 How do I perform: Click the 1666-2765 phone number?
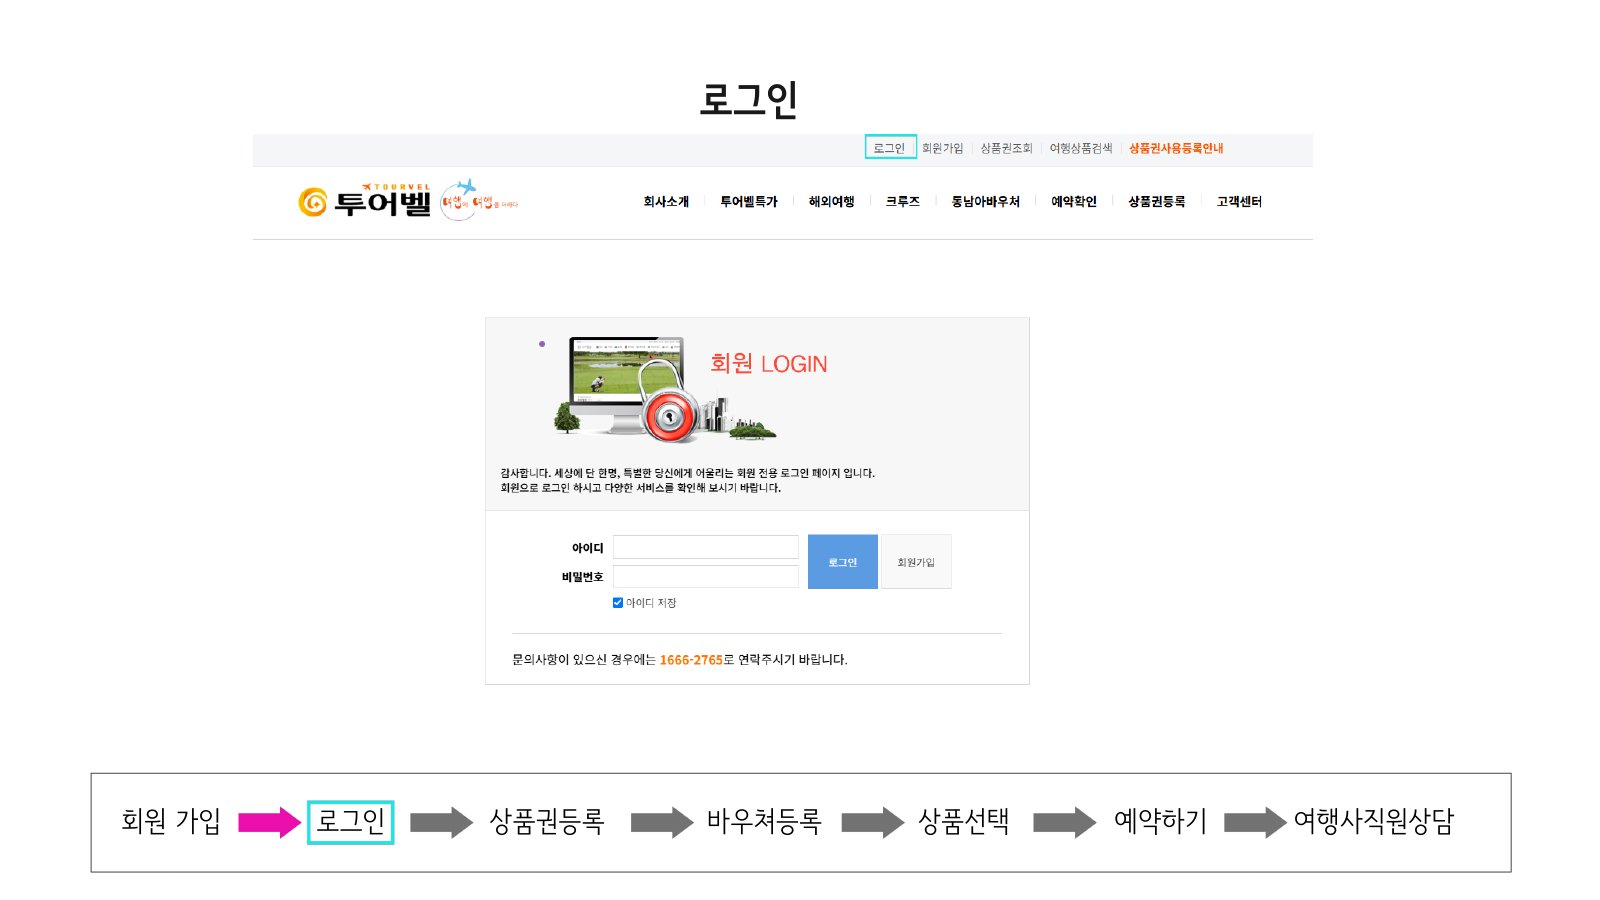click(x=691, y=660)
